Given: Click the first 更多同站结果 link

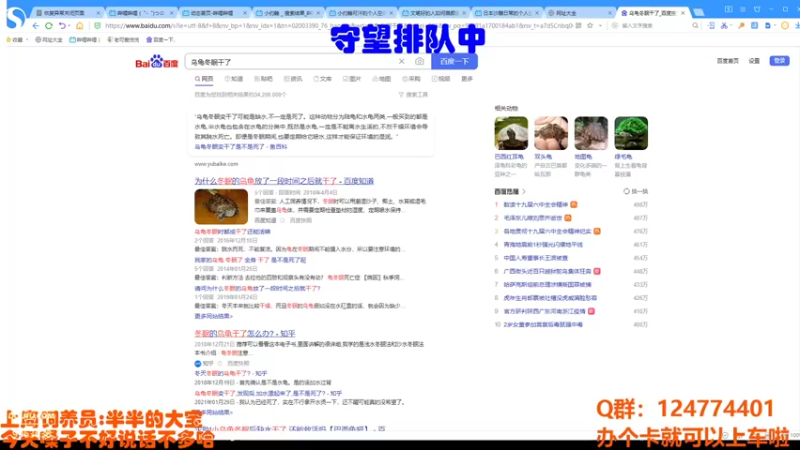Looking at the screenshot, I should point(213,316).
